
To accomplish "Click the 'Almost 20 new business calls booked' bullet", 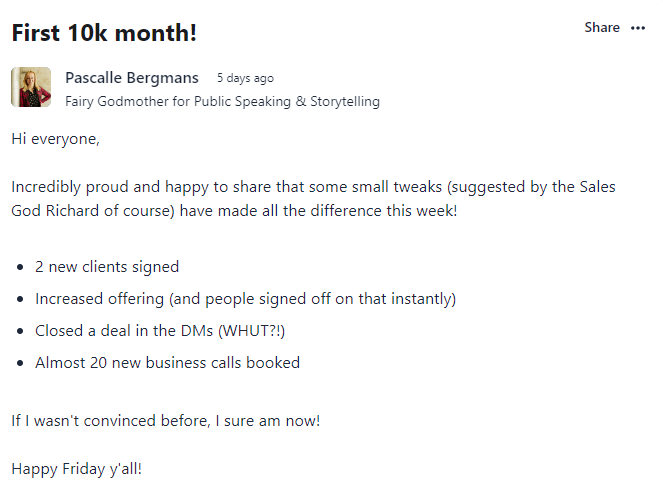I will [167, 363].
